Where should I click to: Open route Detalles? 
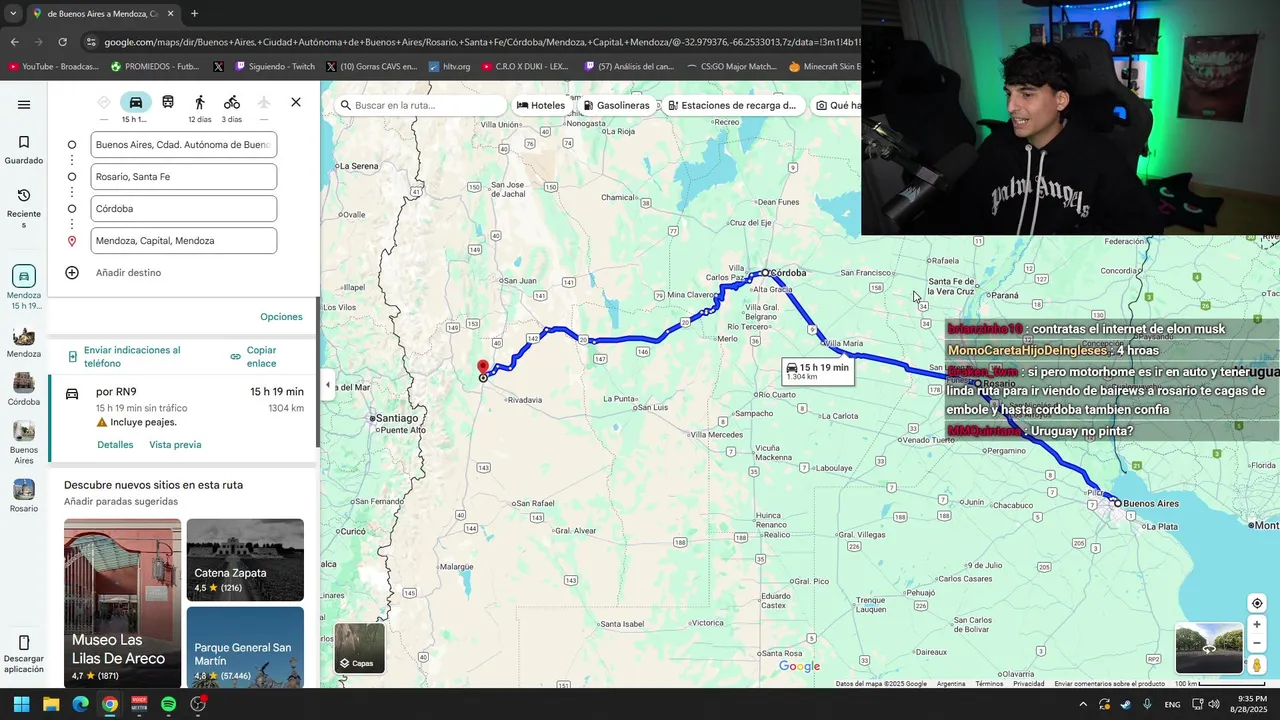point(115,444)
